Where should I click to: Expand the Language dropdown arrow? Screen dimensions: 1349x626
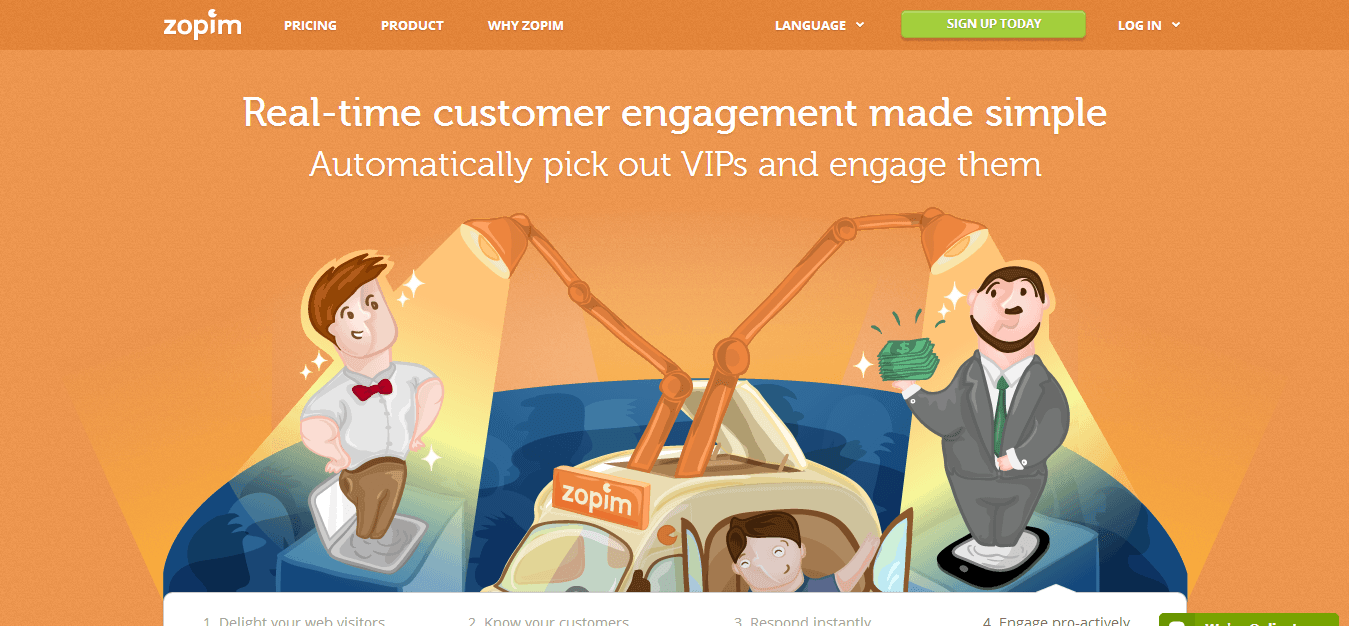coord(860,26)
